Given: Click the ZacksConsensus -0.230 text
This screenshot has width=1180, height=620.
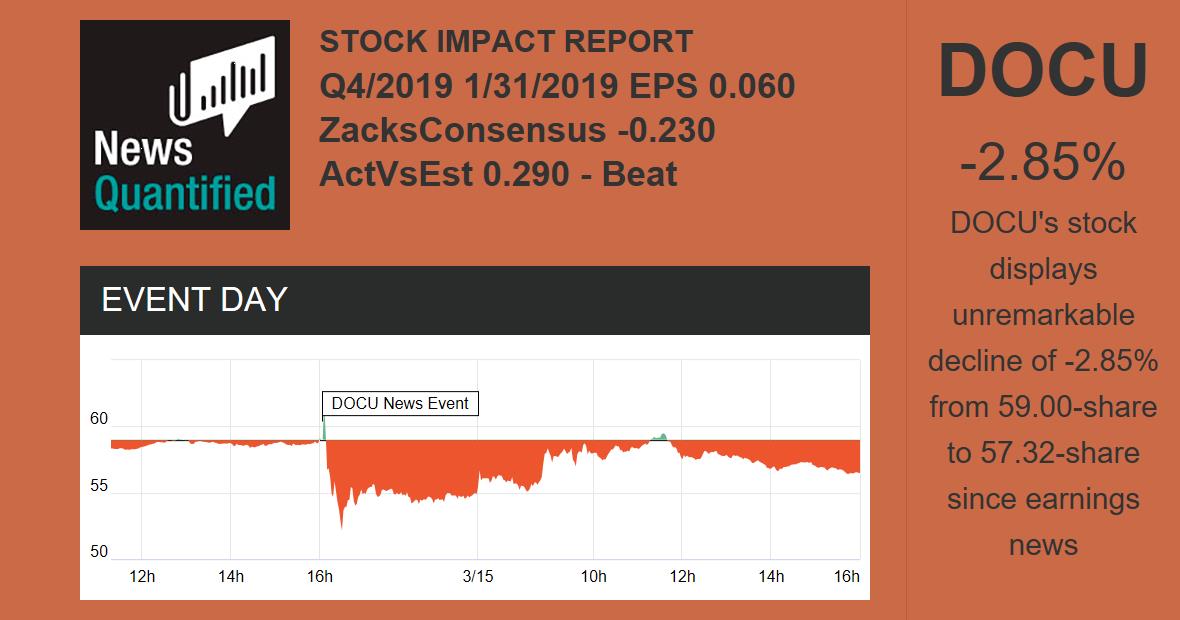Looking at the screenshot, I should [517, 130].
